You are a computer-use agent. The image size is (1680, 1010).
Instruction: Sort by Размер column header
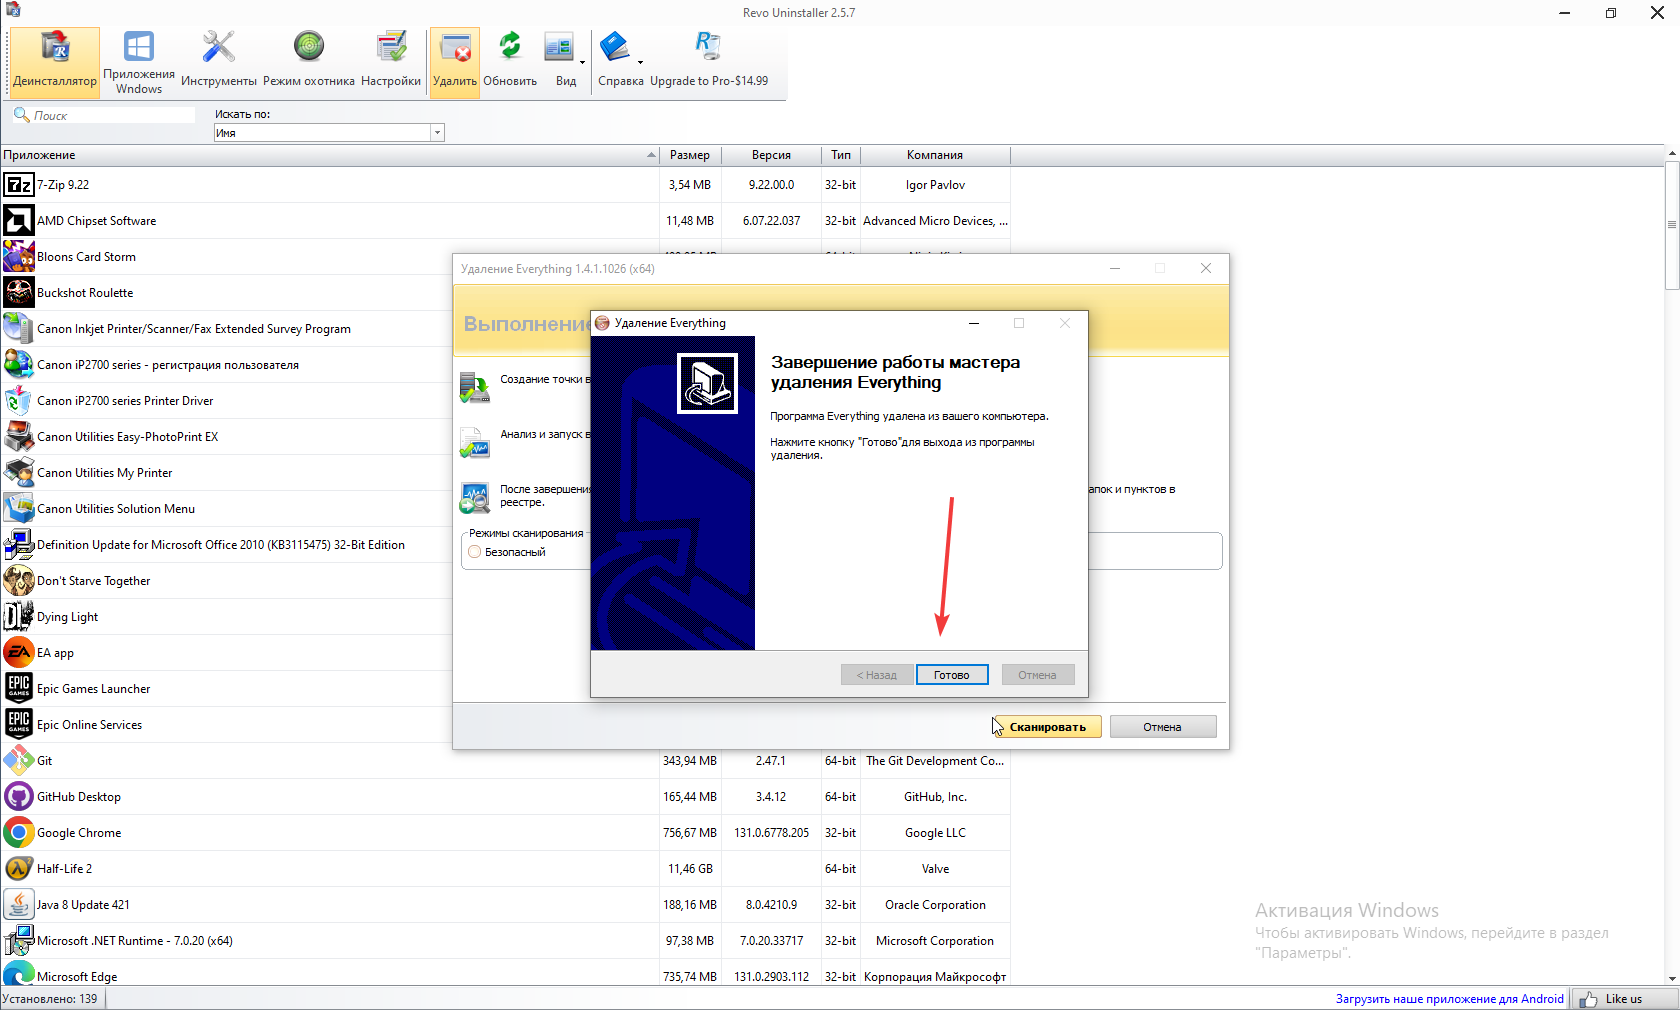tap(690, 155)
